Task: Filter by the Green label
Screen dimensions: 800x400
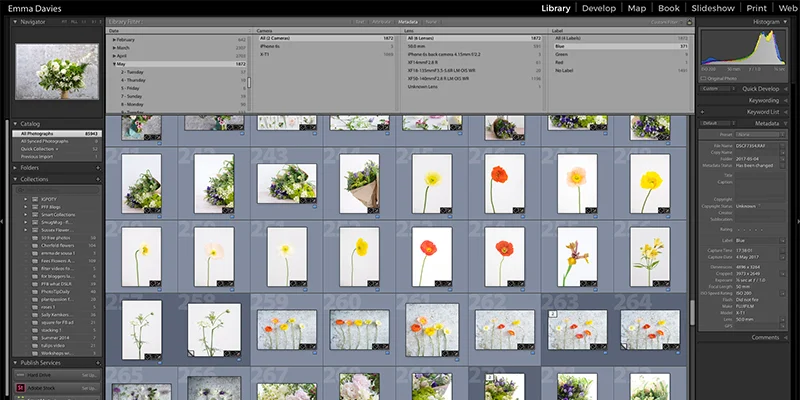Action: 621,54
